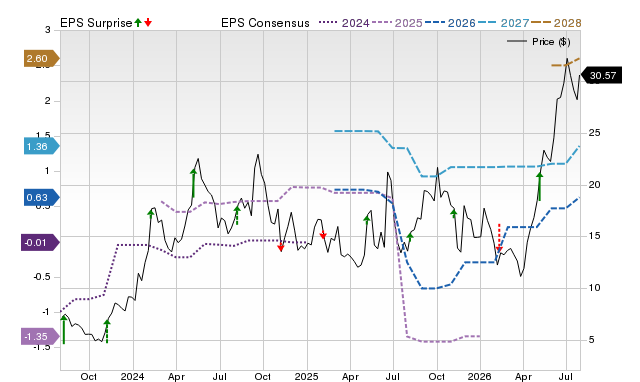
Task: Click the 25 label on the price axis
Action: point(594,133)
